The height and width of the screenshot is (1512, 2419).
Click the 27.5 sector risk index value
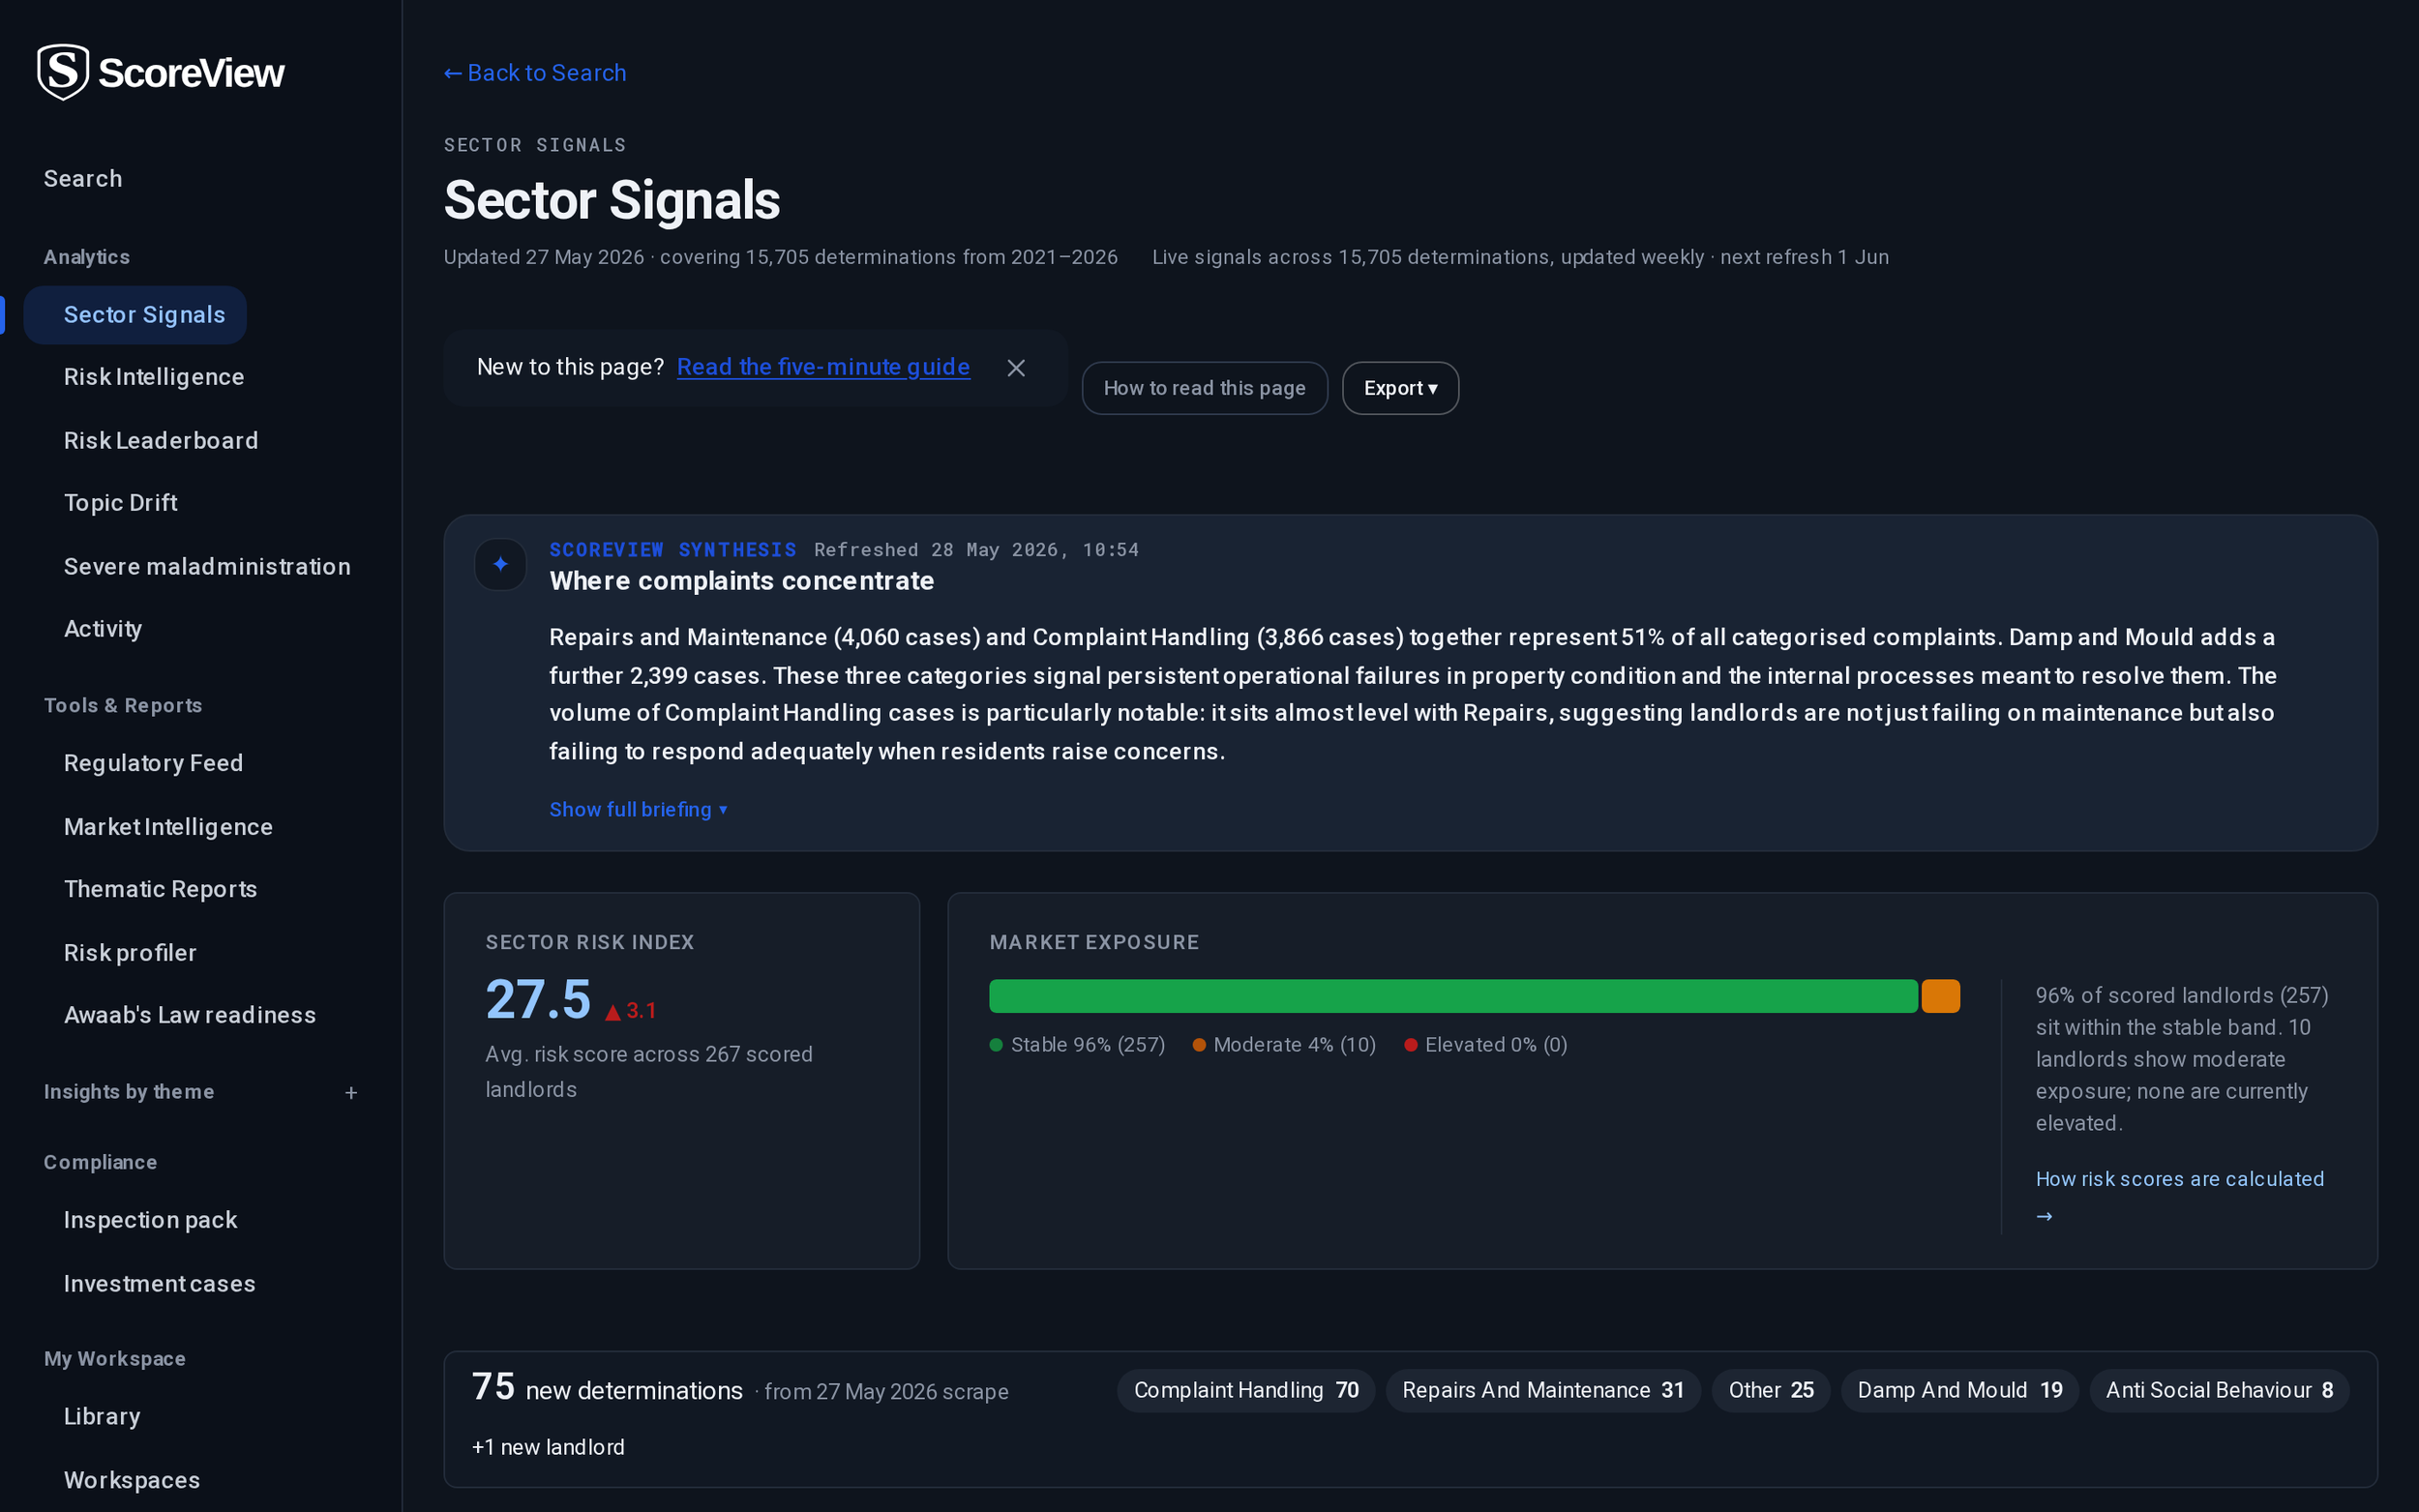click(538, 1000)
